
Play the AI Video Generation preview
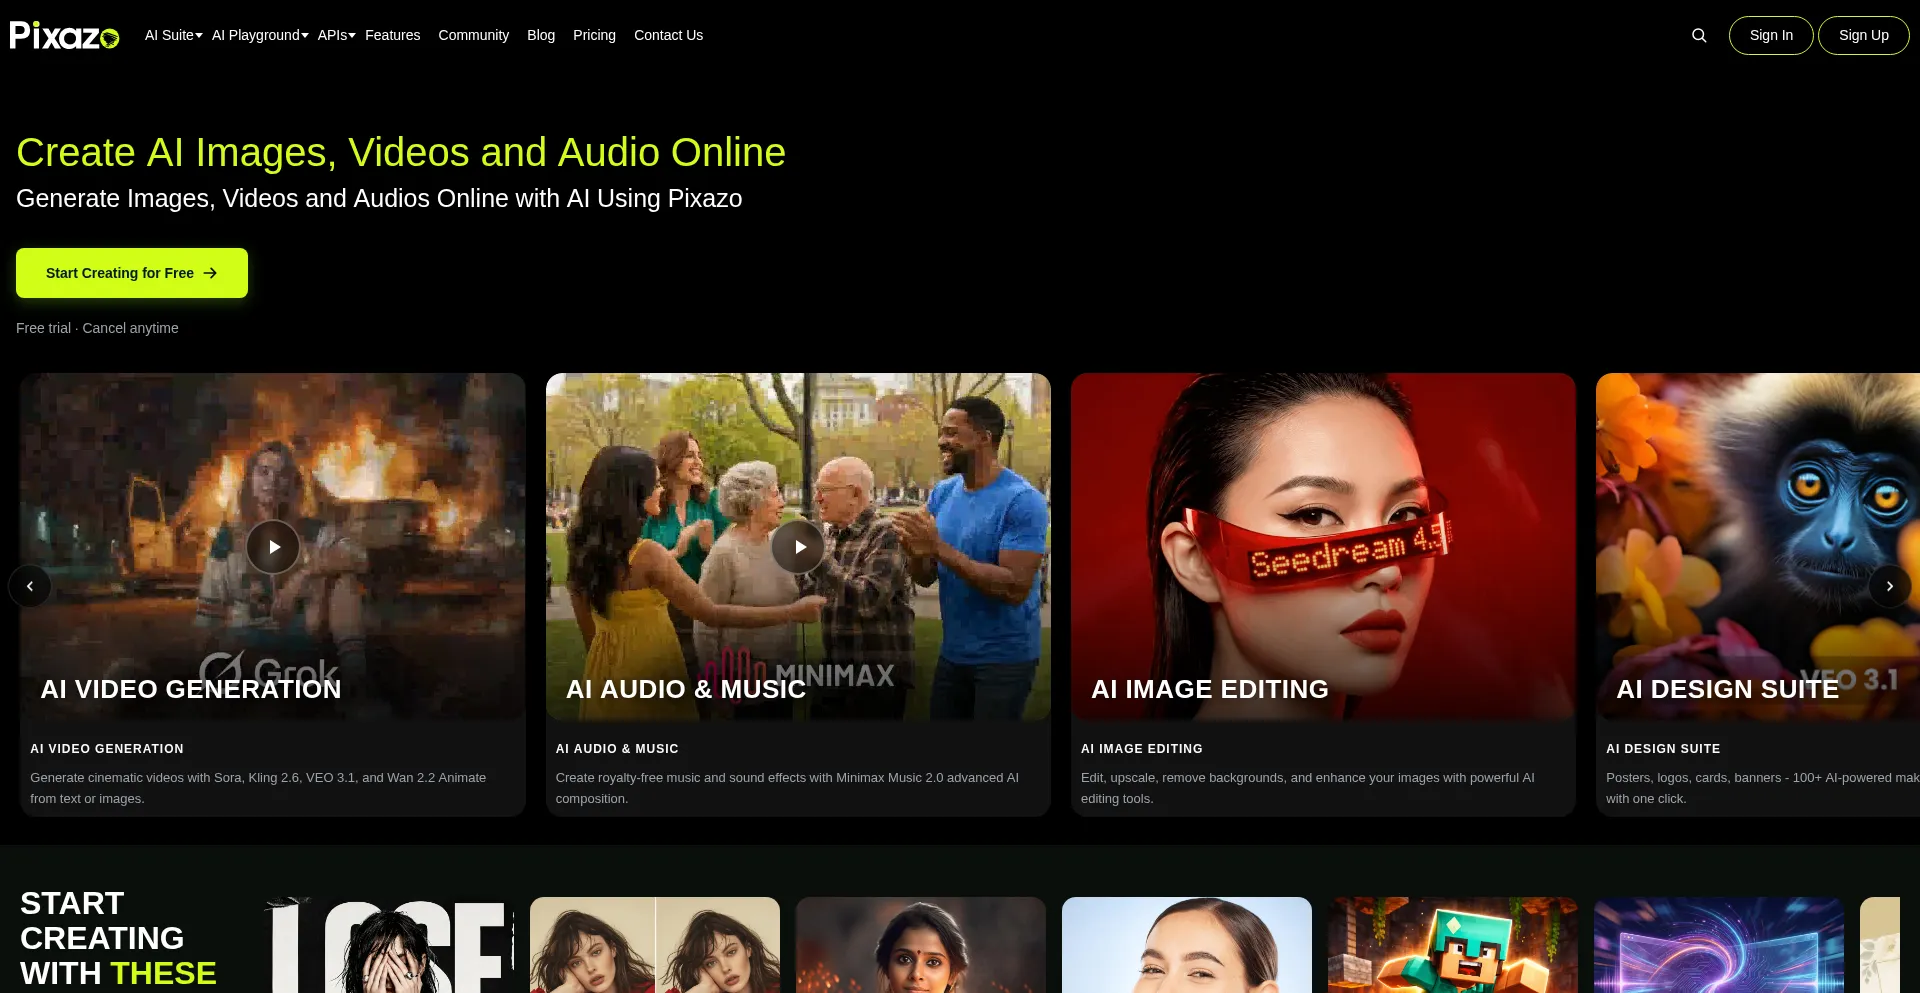[273, 547]
